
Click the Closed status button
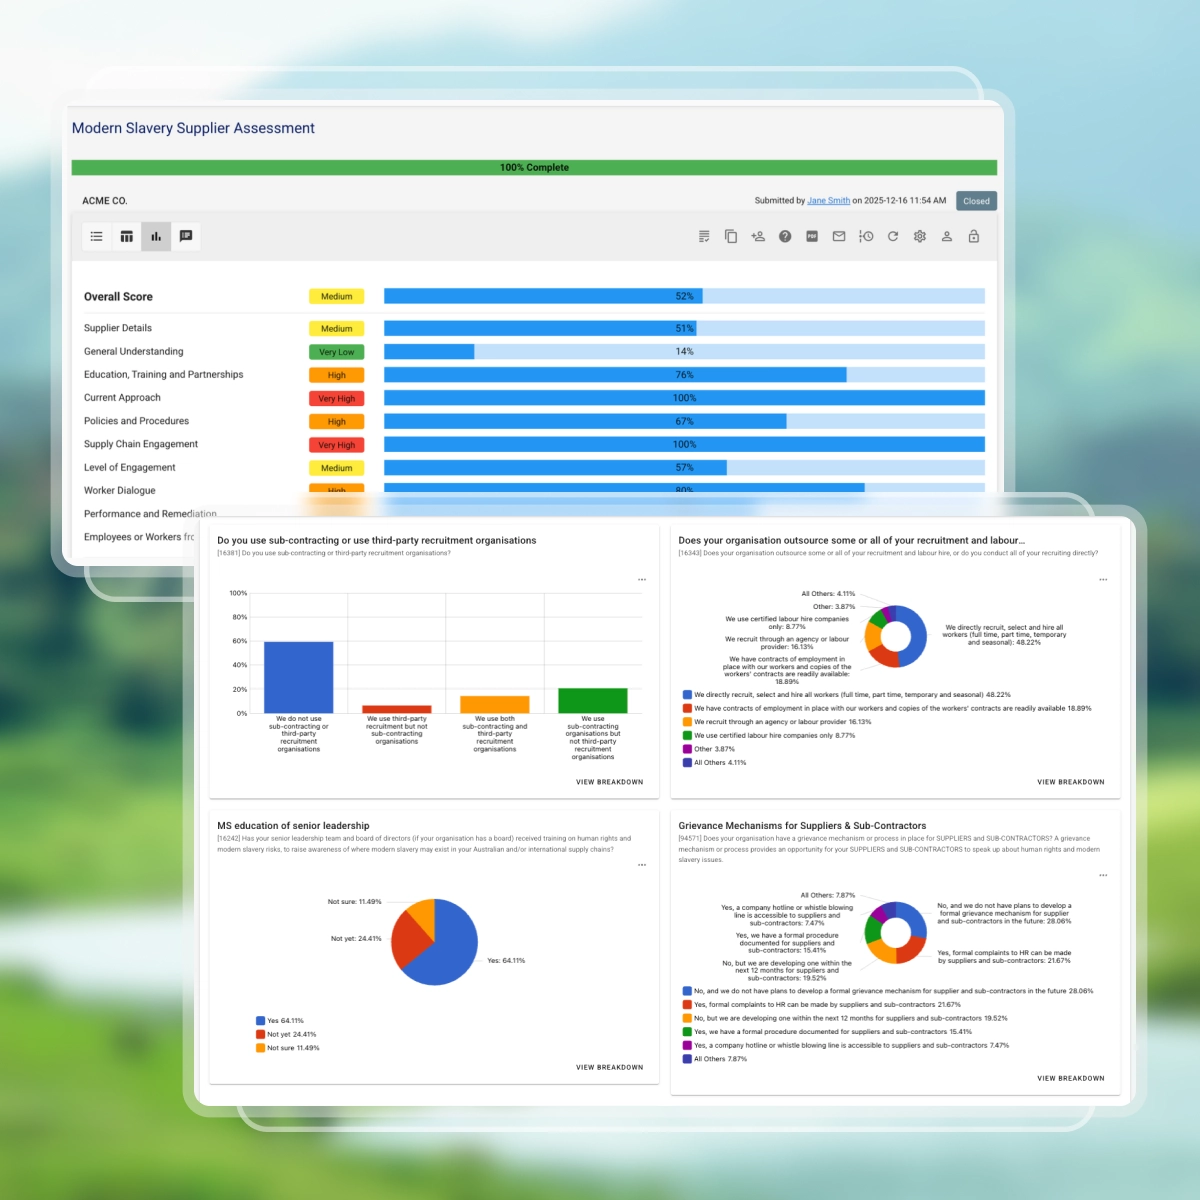[976, 201]
